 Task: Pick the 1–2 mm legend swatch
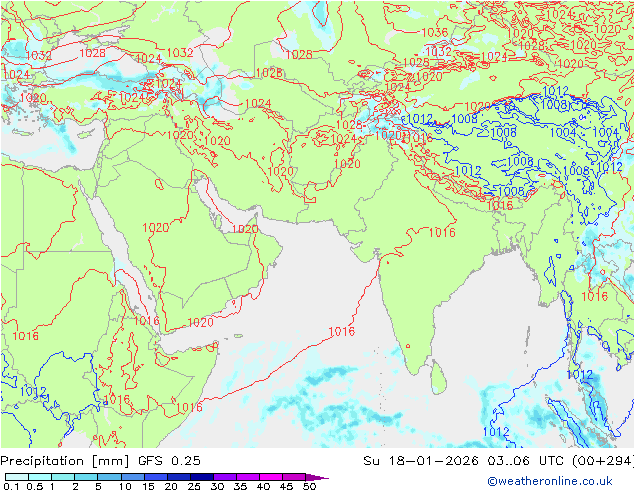[63, 477]
